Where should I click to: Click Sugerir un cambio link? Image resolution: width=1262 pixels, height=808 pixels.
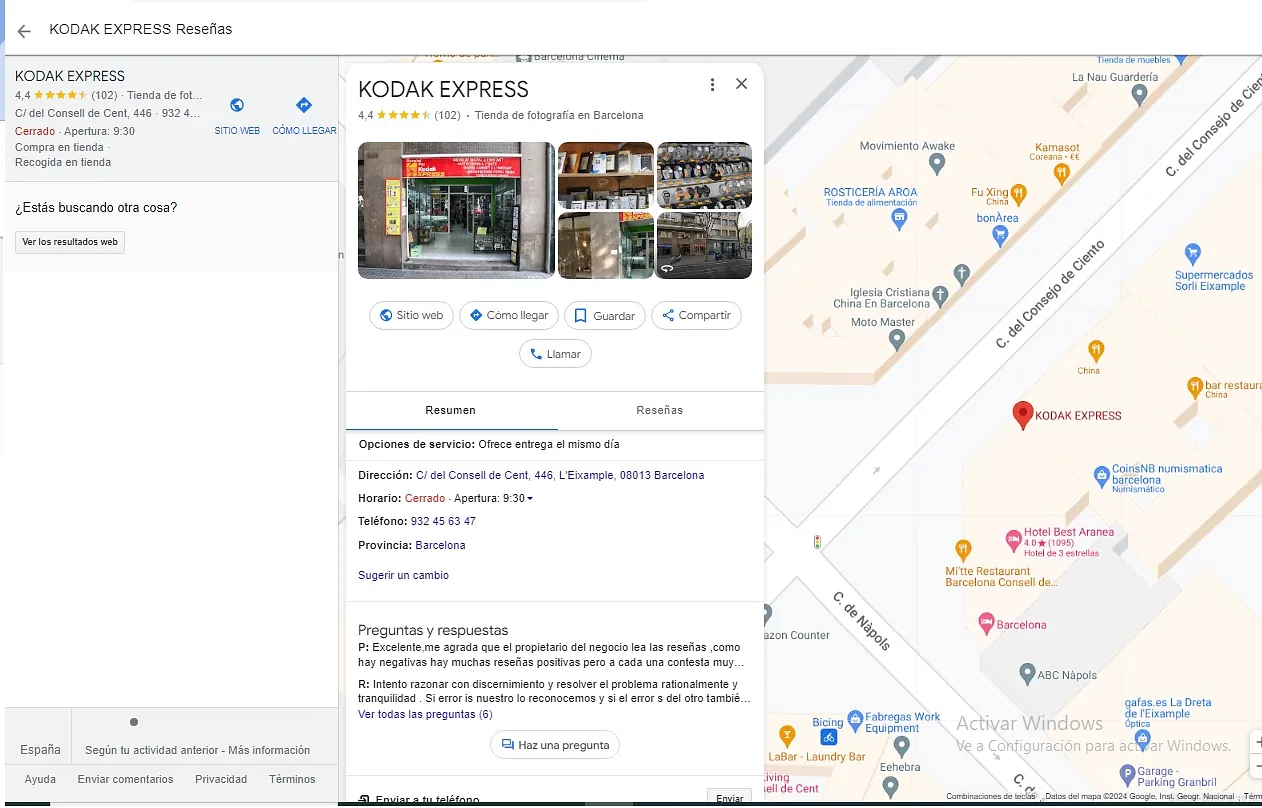(x=403, y=575)
